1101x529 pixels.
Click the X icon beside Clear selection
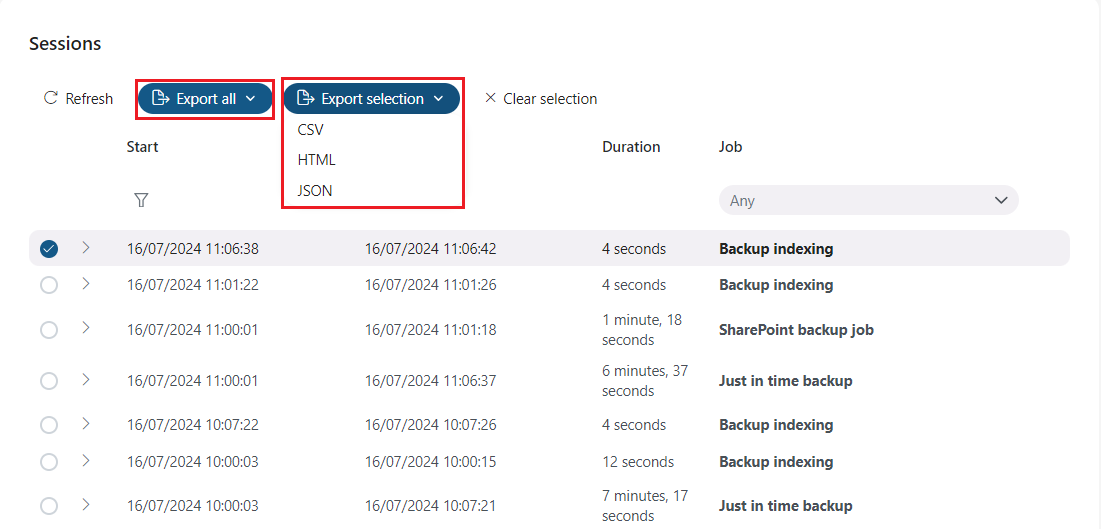pos(490,98)
